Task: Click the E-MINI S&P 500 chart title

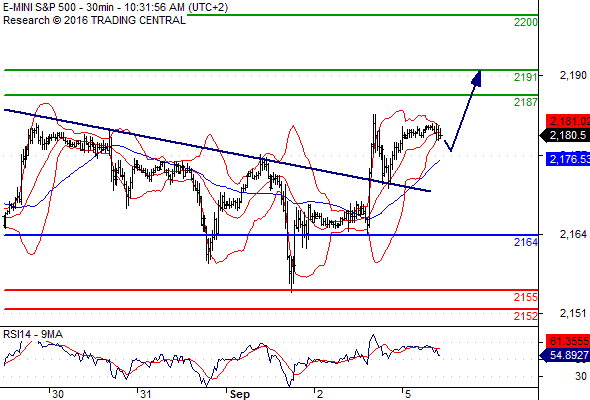Action: click(115, 7)
